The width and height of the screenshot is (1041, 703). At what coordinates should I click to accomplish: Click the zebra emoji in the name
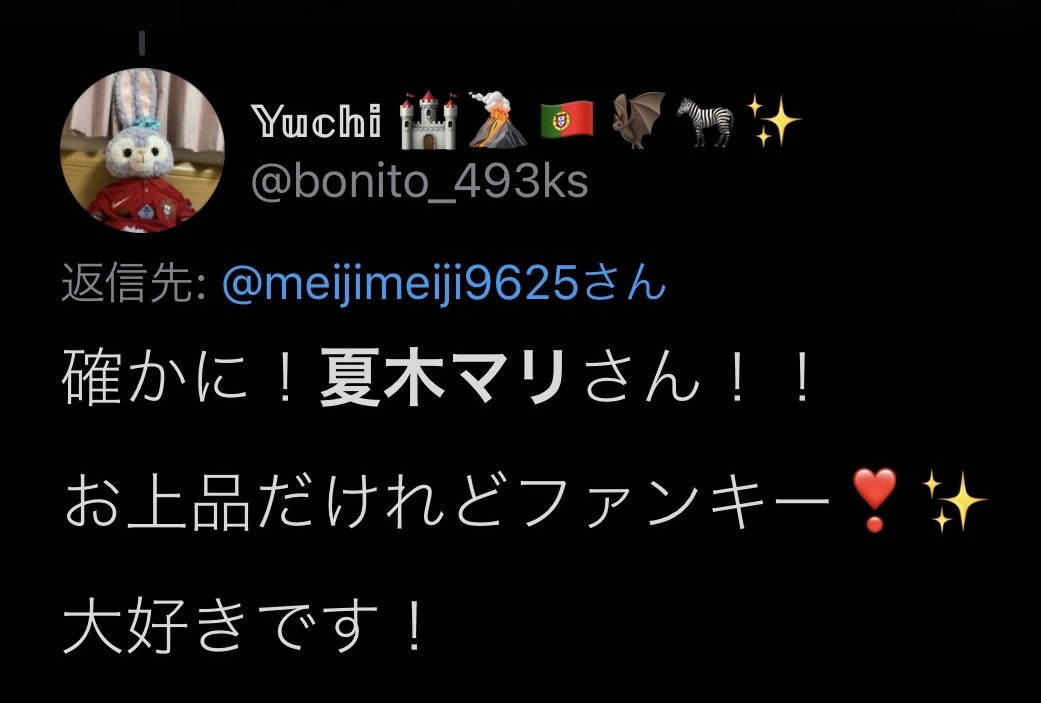click(706, 121)
